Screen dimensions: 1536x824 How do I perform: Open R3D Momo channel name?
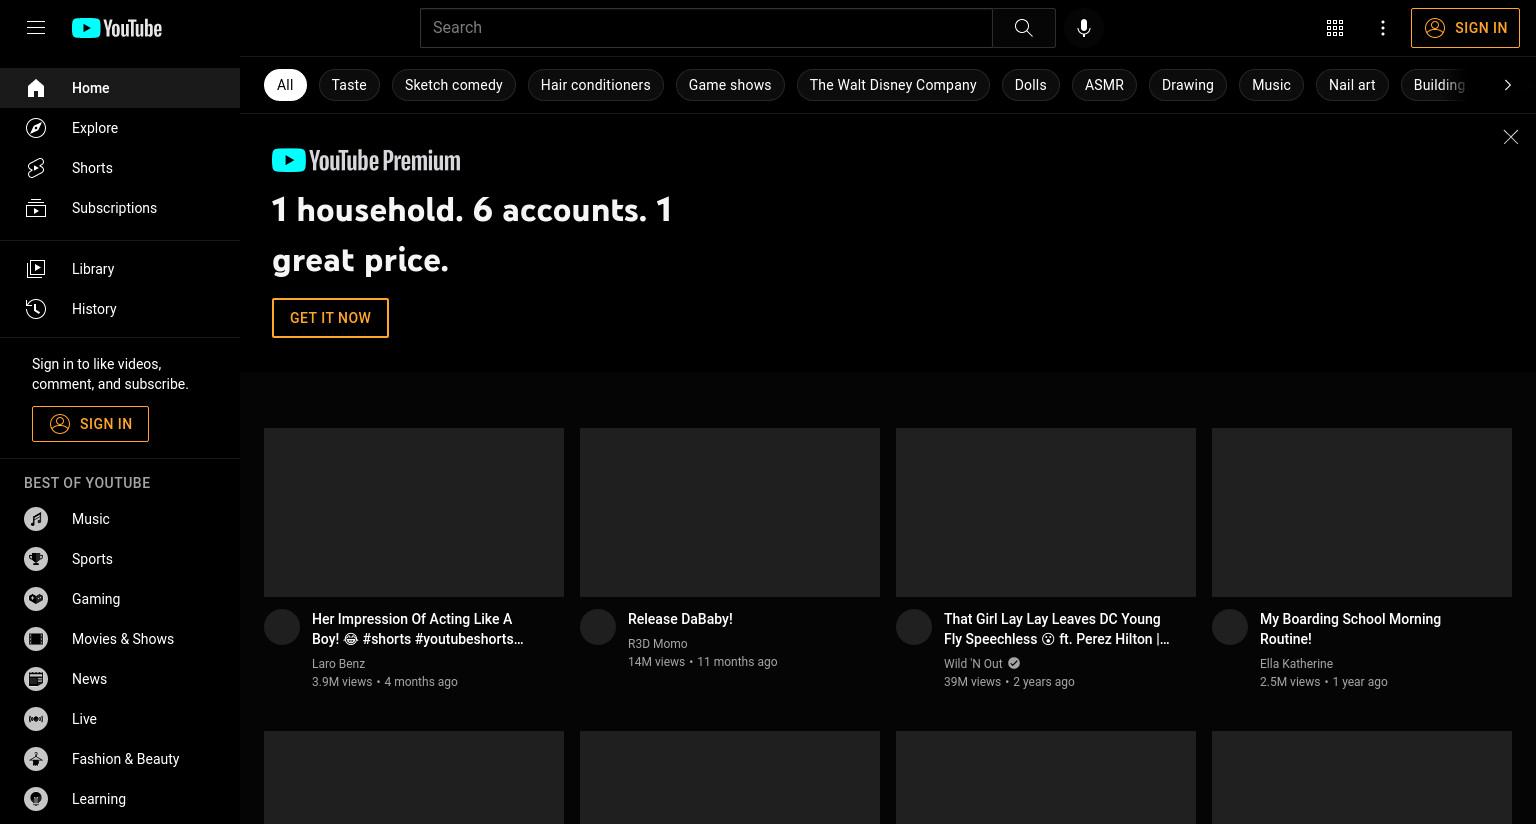[x=657, y=644]
